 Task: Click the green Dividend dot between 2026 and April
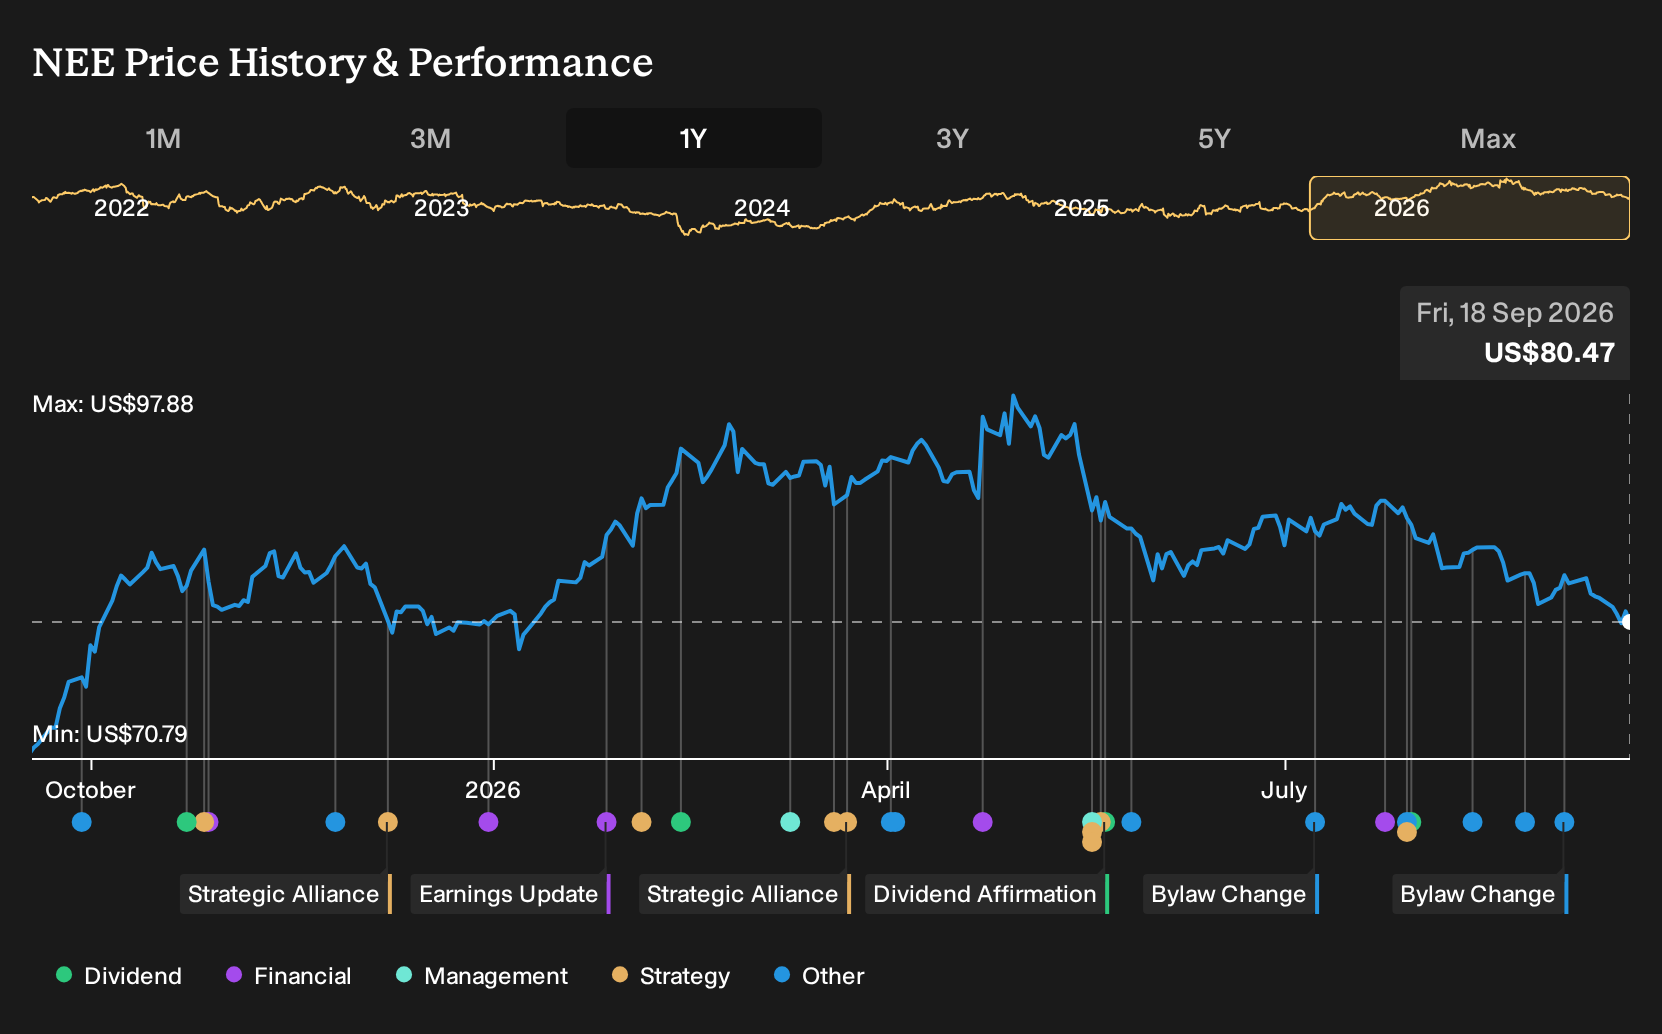tap(681, 822)
